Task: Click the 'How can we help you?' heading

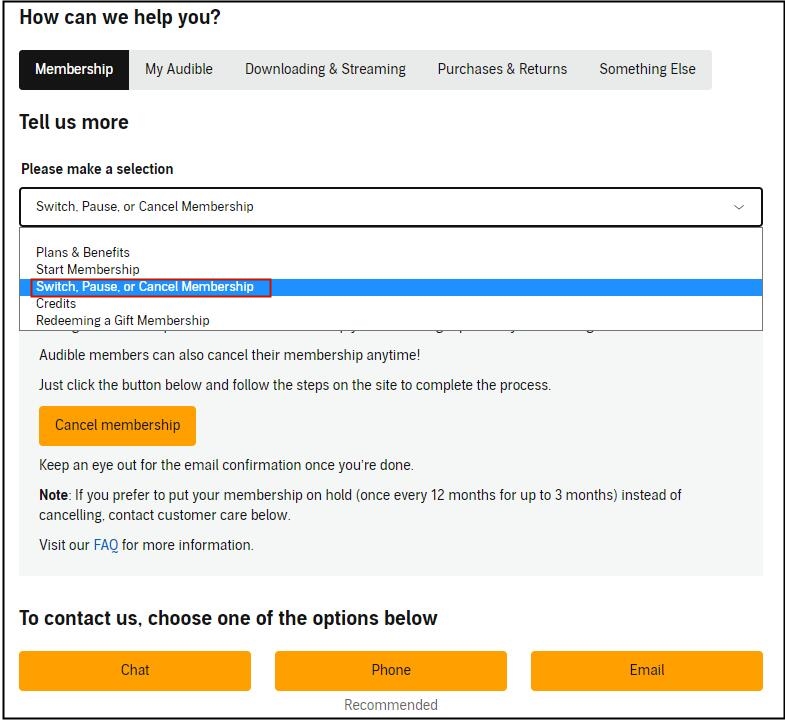Action: point(120,18)
